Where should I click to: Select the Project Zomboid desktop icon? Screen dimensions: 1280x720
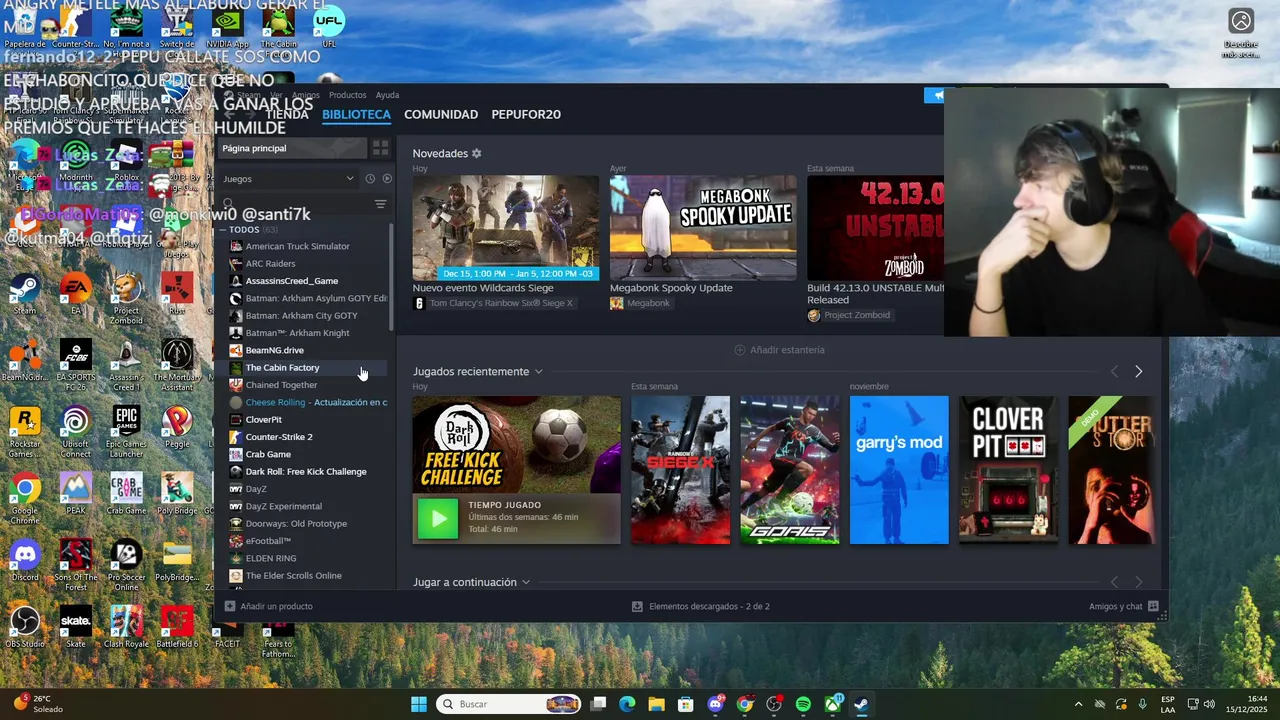click(126, 298)
